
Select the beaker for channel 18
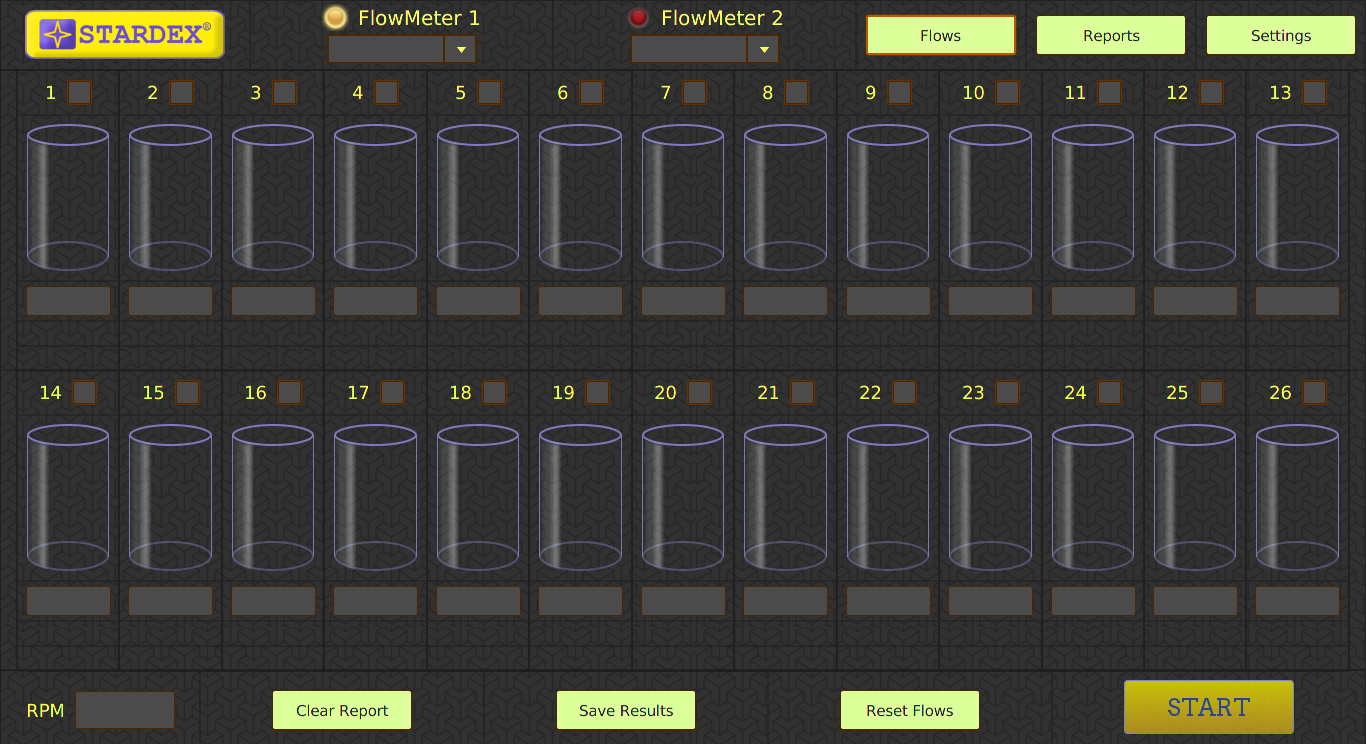[x=478, y=497]
